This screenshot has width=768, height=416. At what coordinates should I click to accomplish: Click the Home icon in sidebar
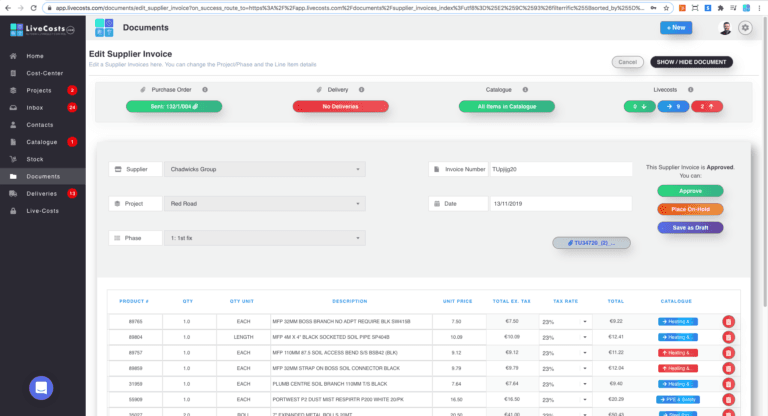13,56
